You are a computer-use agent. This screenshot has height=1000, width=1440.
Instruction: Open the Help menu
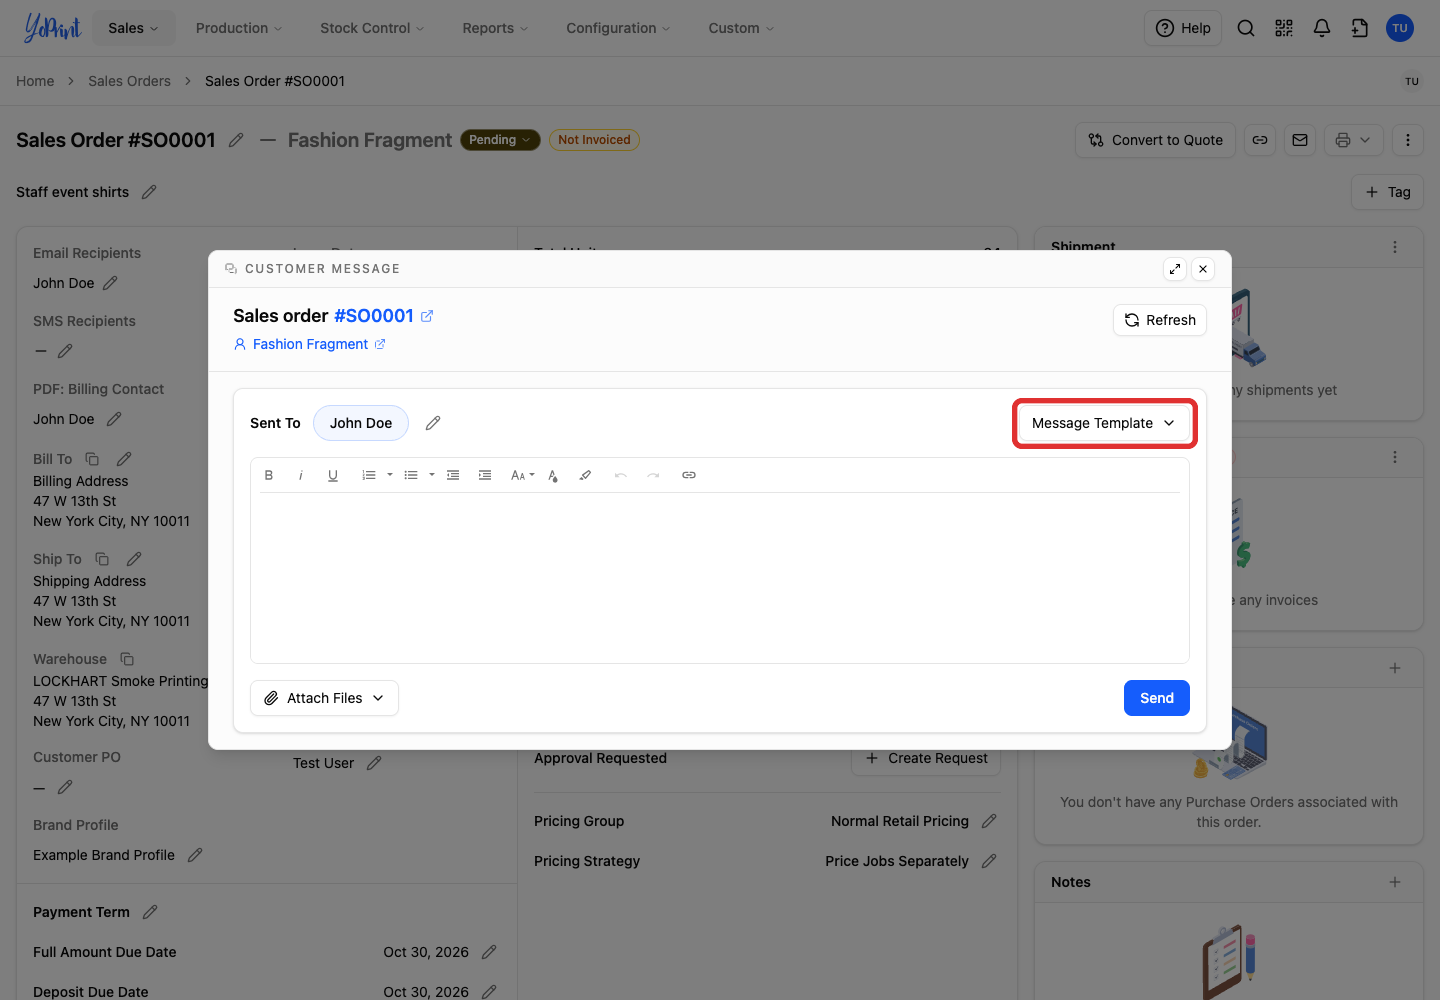[x=1183, y=28]
